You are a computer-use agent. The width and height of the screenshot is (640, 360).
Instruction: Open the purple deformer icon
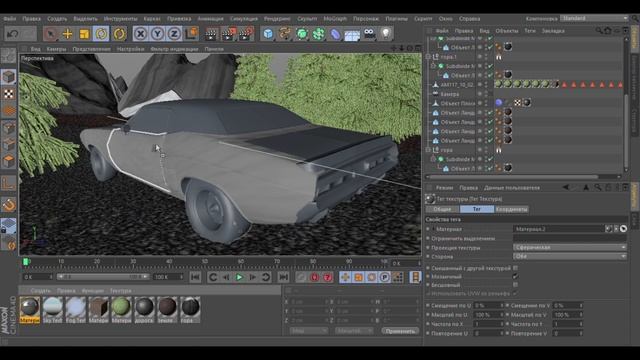pyautogui.click(x=335, y=33)
